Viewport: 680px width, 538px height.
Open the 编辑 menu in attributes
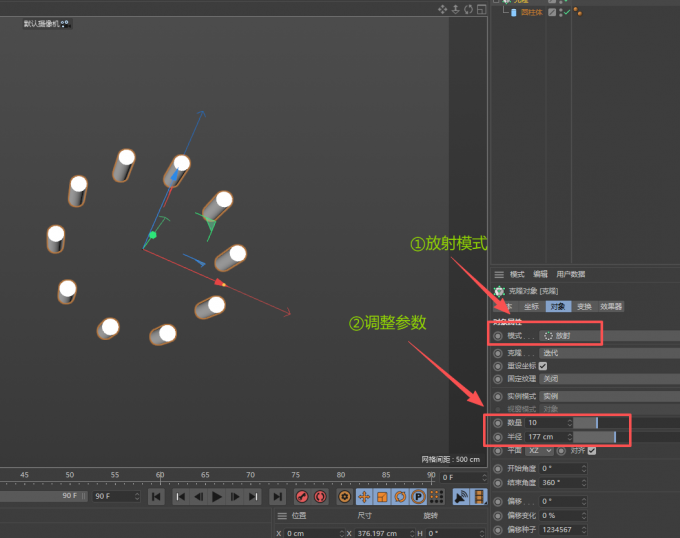[540, 274]
